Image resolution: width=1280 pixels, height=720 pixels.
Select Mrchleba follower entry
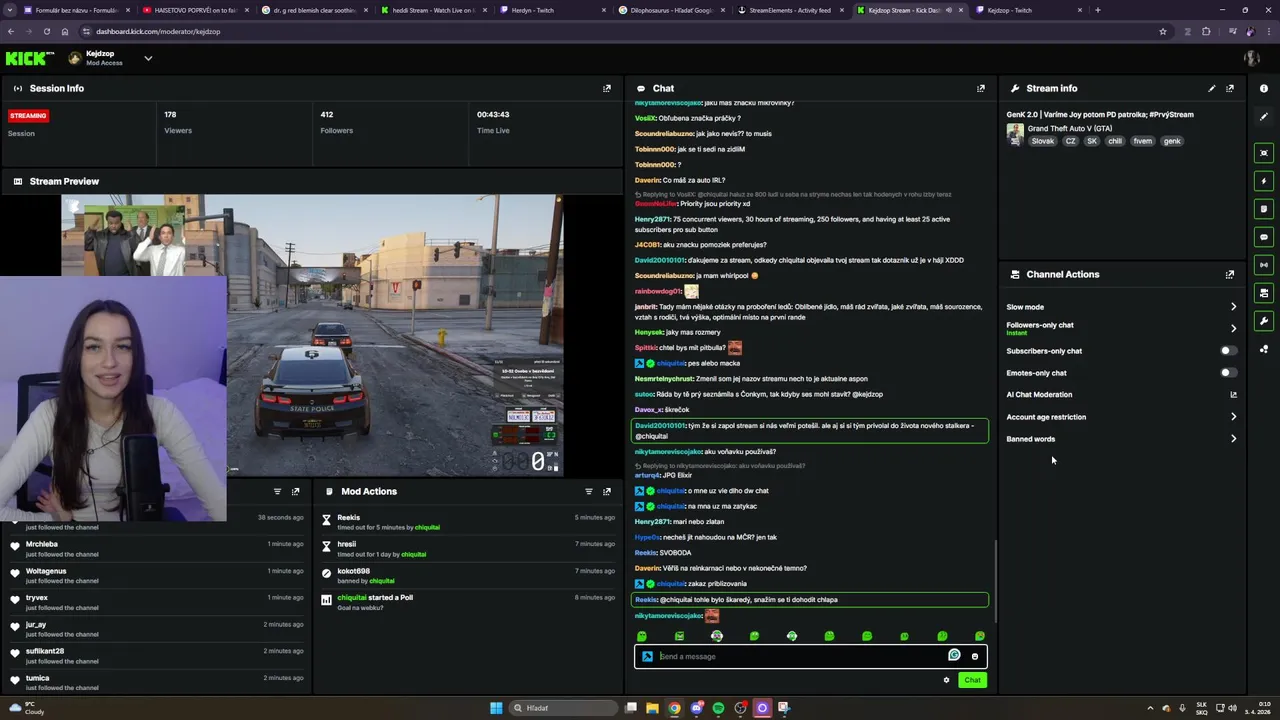click(156, 548)
